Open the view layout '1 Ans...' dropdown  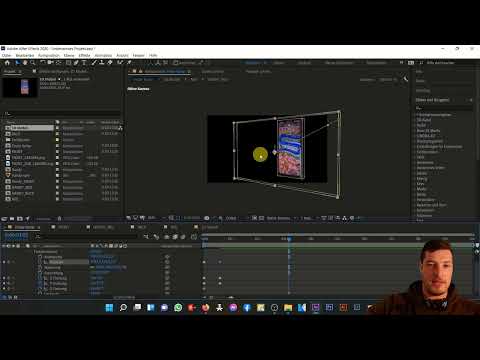[x=308, y=218]
